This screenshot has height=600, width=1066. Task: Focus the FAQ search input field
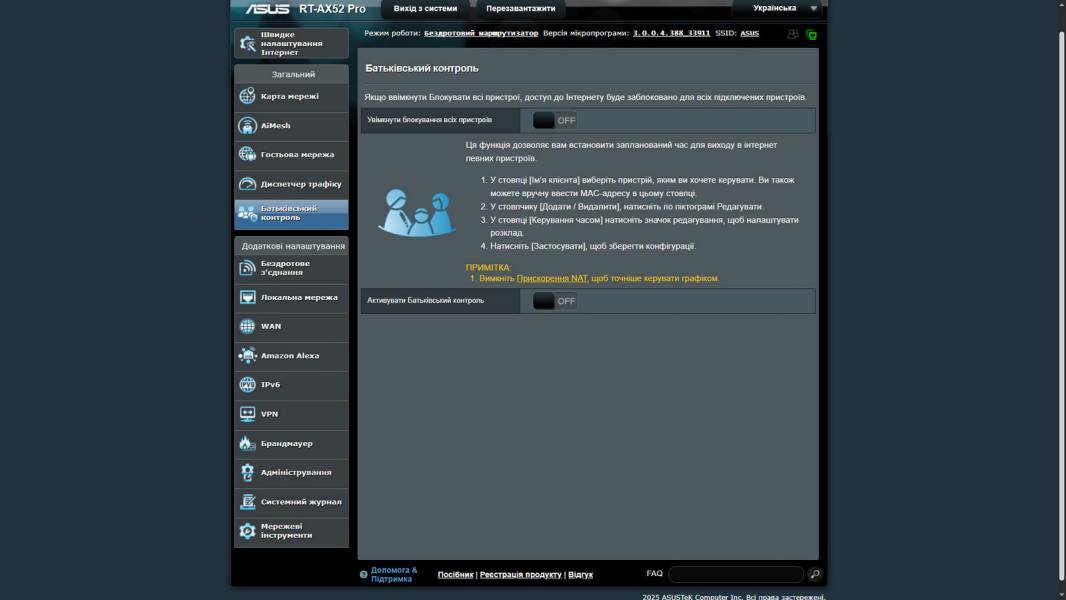coord(735,575)
